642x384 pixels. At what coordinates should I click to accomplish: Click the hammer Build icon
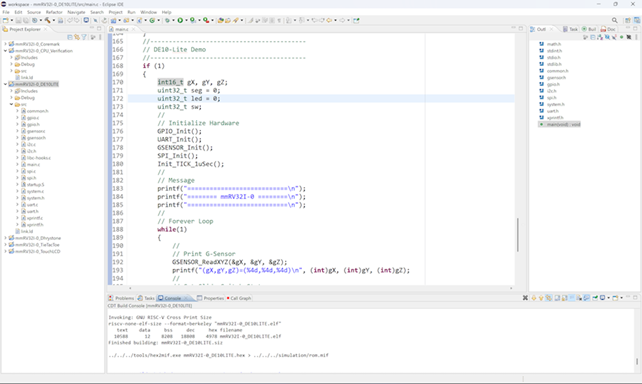pos(48,20)
